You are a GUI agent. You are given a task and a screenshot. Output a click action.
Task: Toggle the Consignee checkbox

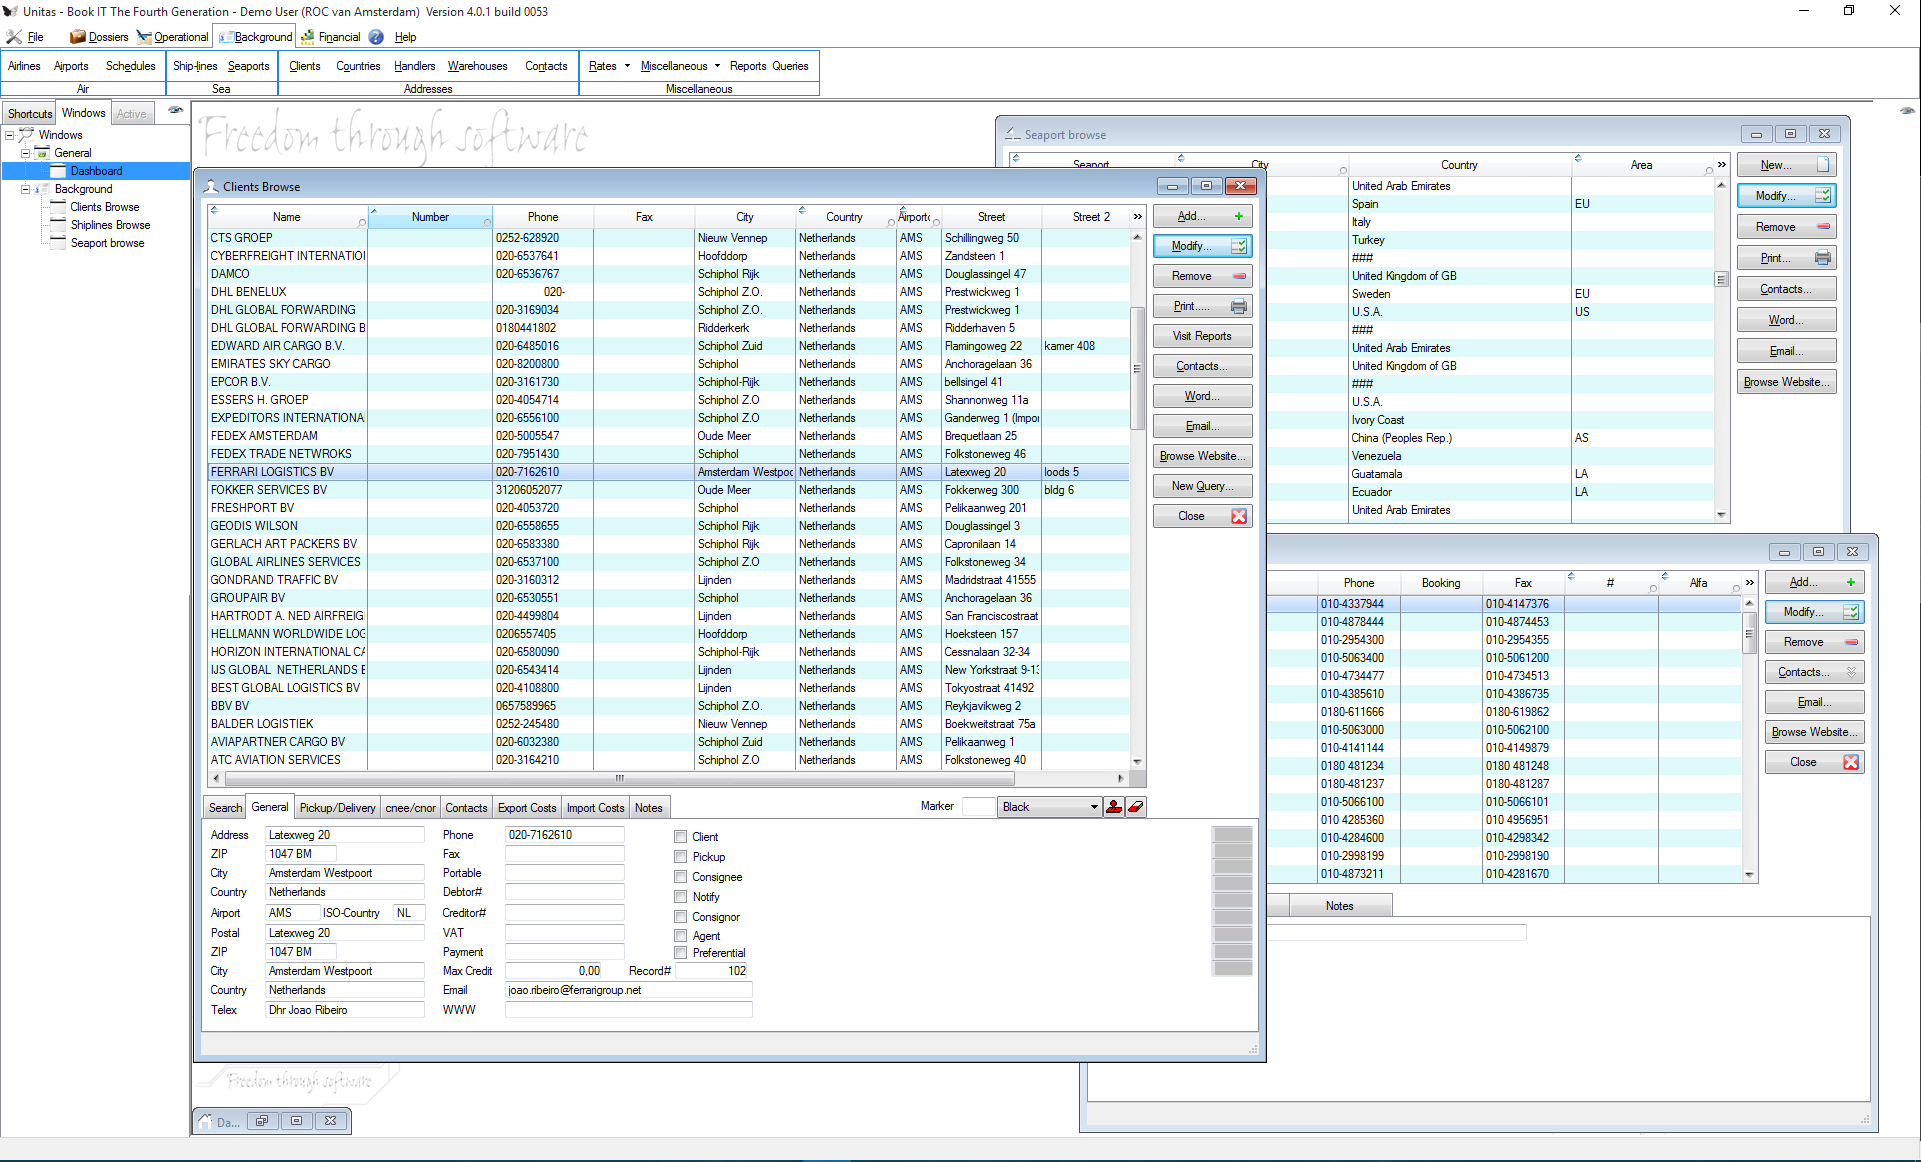(680, 877)
